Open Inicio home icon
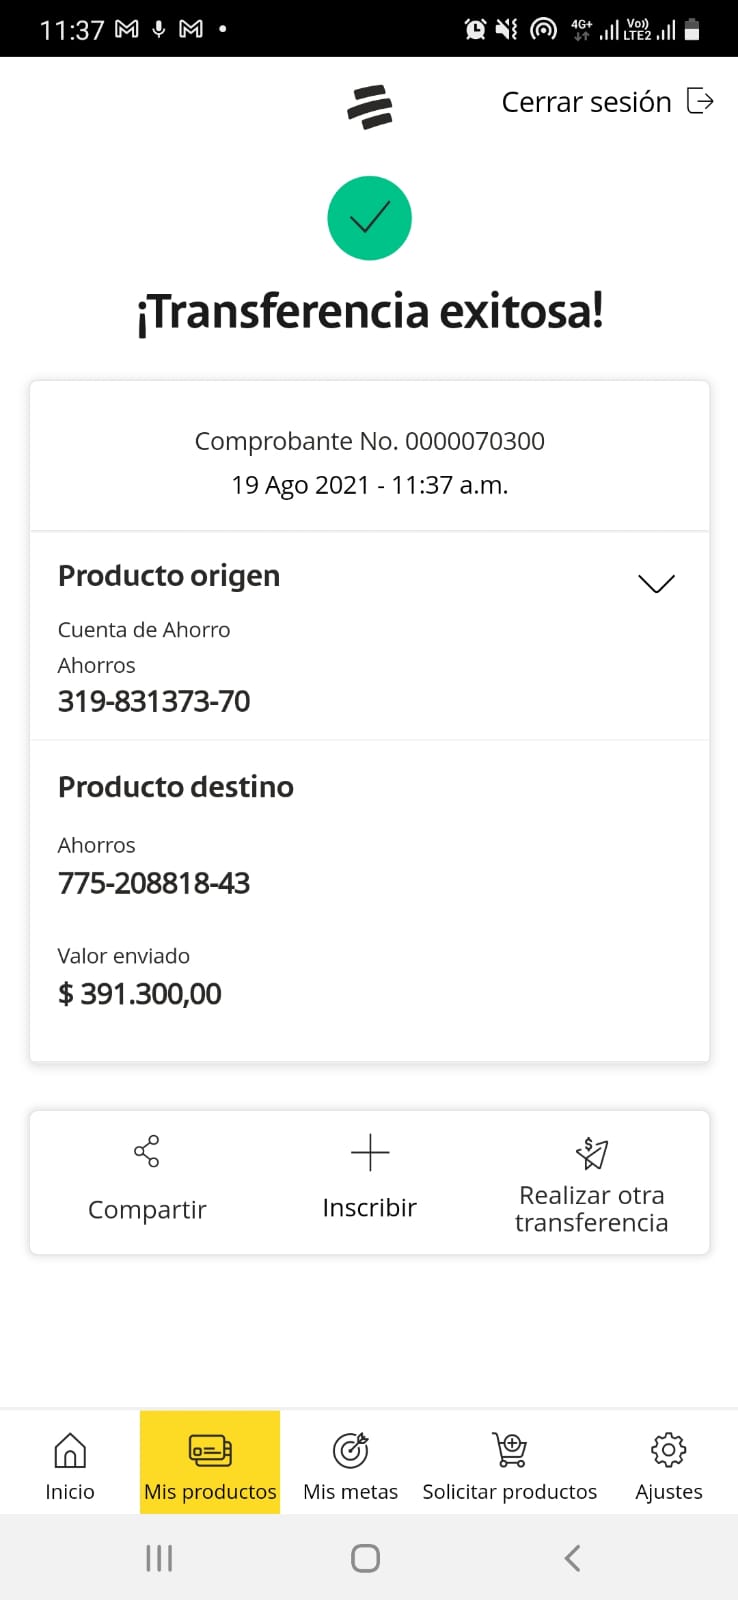 (x=70, y=1450)
